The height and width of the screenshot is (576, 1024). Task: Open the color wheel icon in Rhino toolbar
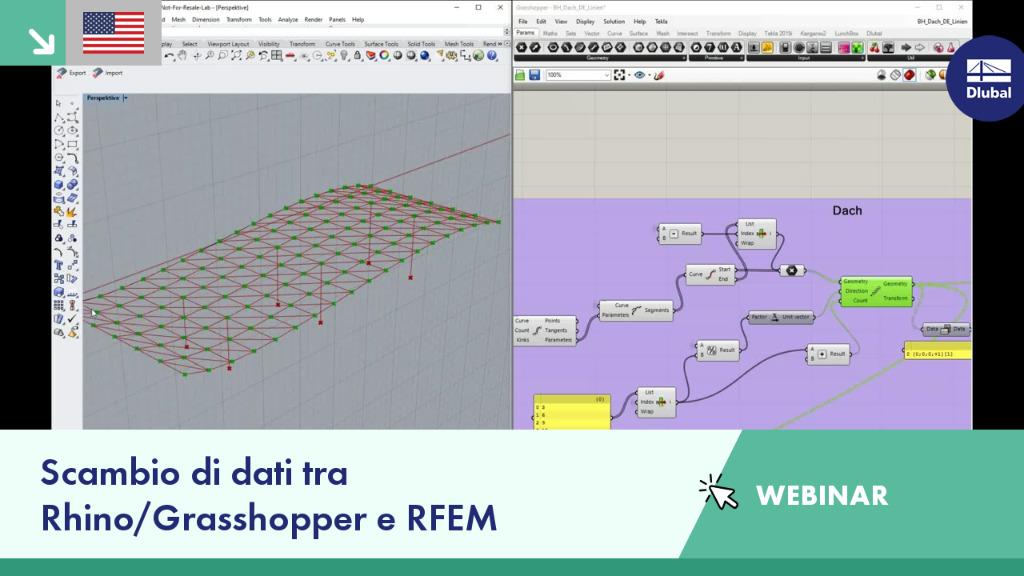click(384, 56)
